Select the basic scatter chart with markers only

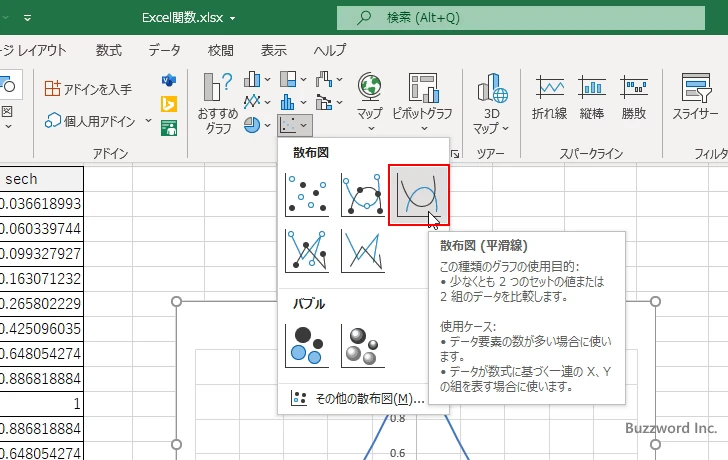coord(307,195)
